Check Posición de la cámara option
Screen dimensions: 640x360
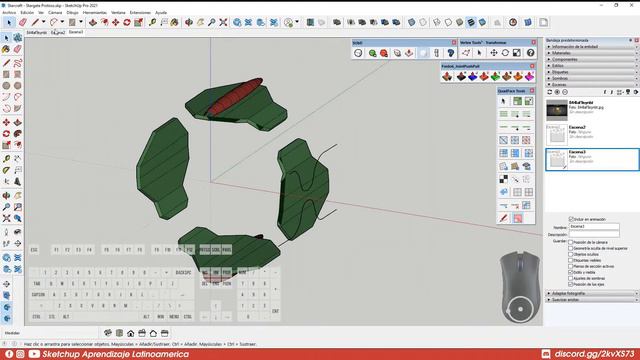[571, 242]
